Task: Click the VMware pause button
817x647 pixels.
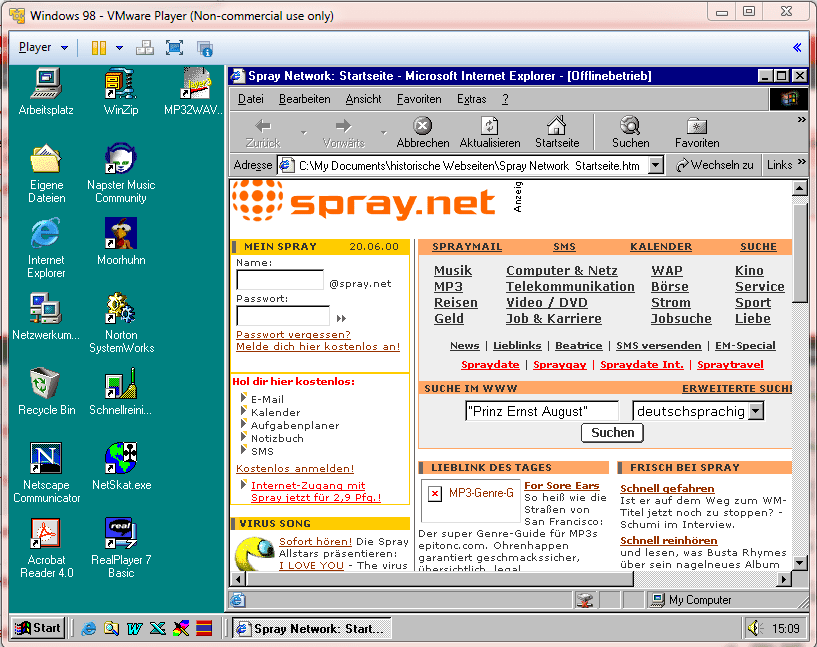Action: [98, 48]
